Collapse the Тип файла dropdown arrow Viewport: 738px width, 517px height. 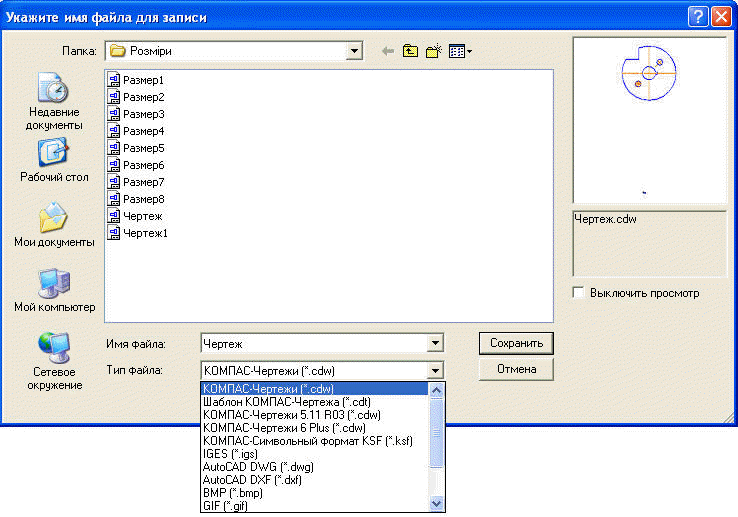(x=435, y=370)
